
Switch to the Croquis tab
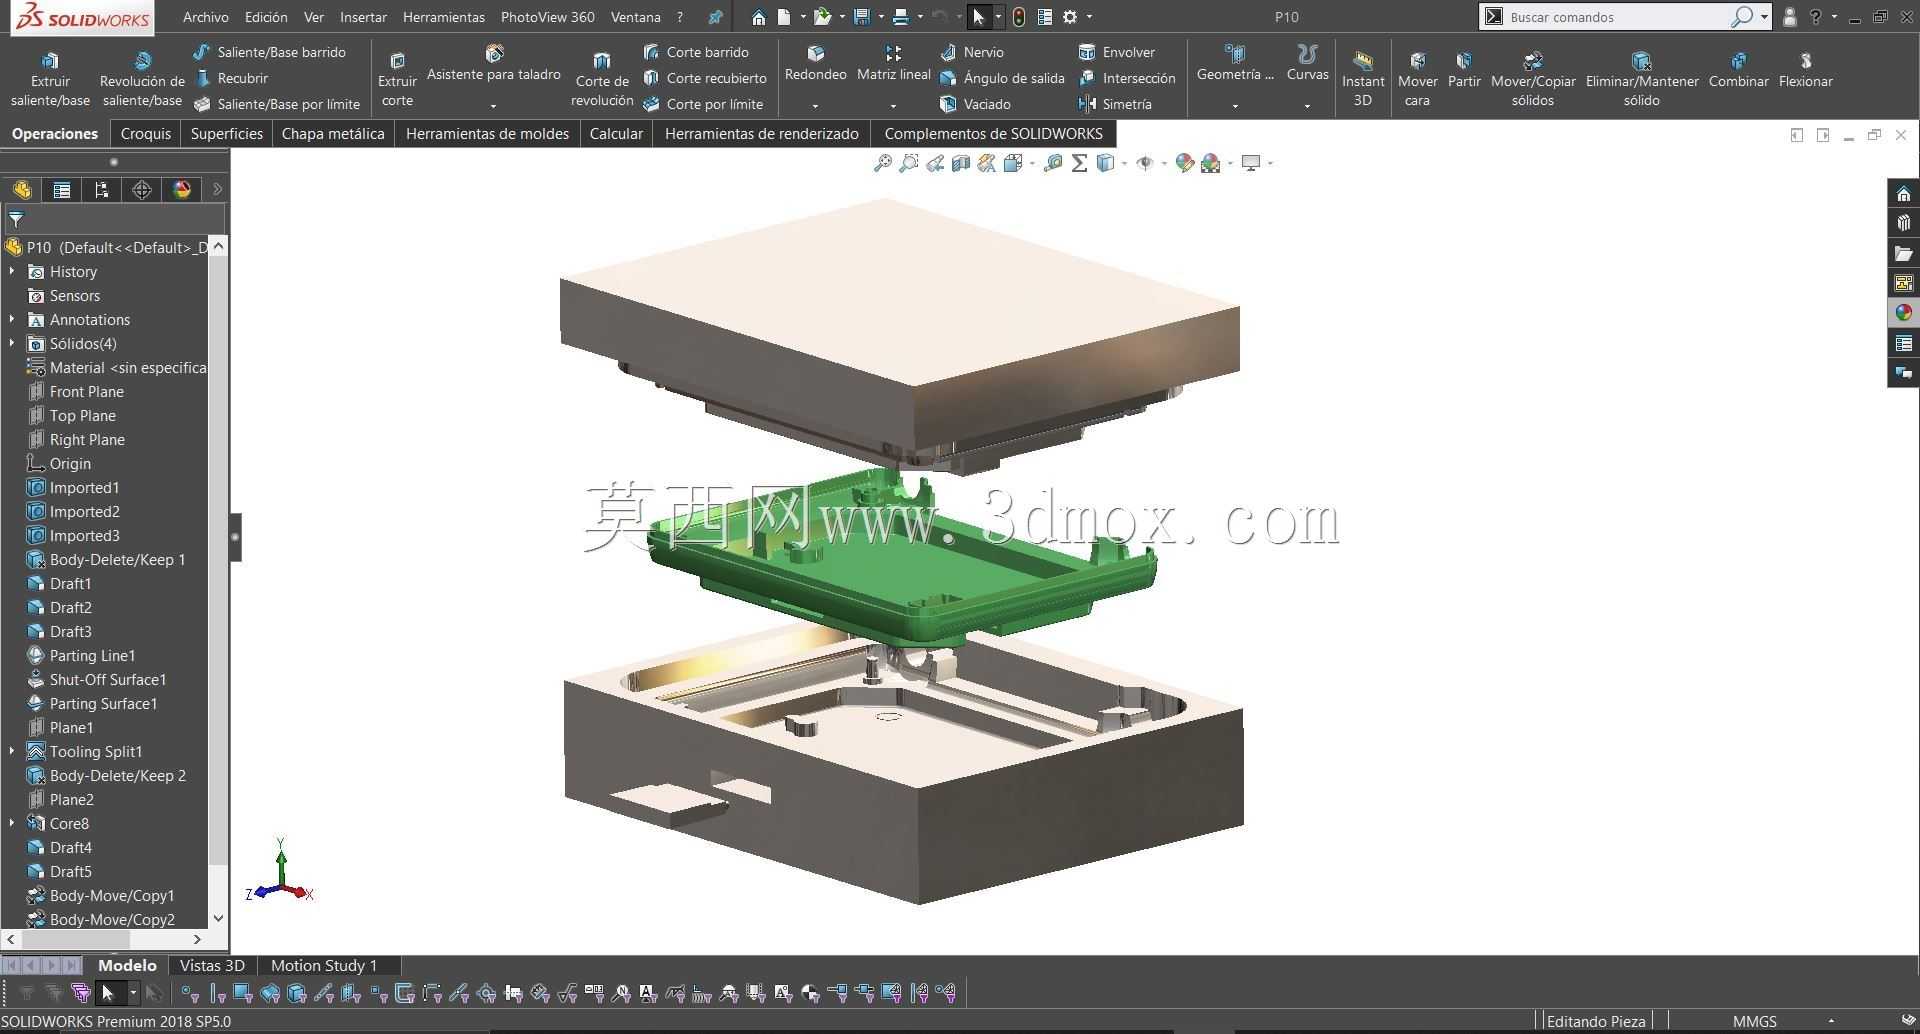pos(146,133)
